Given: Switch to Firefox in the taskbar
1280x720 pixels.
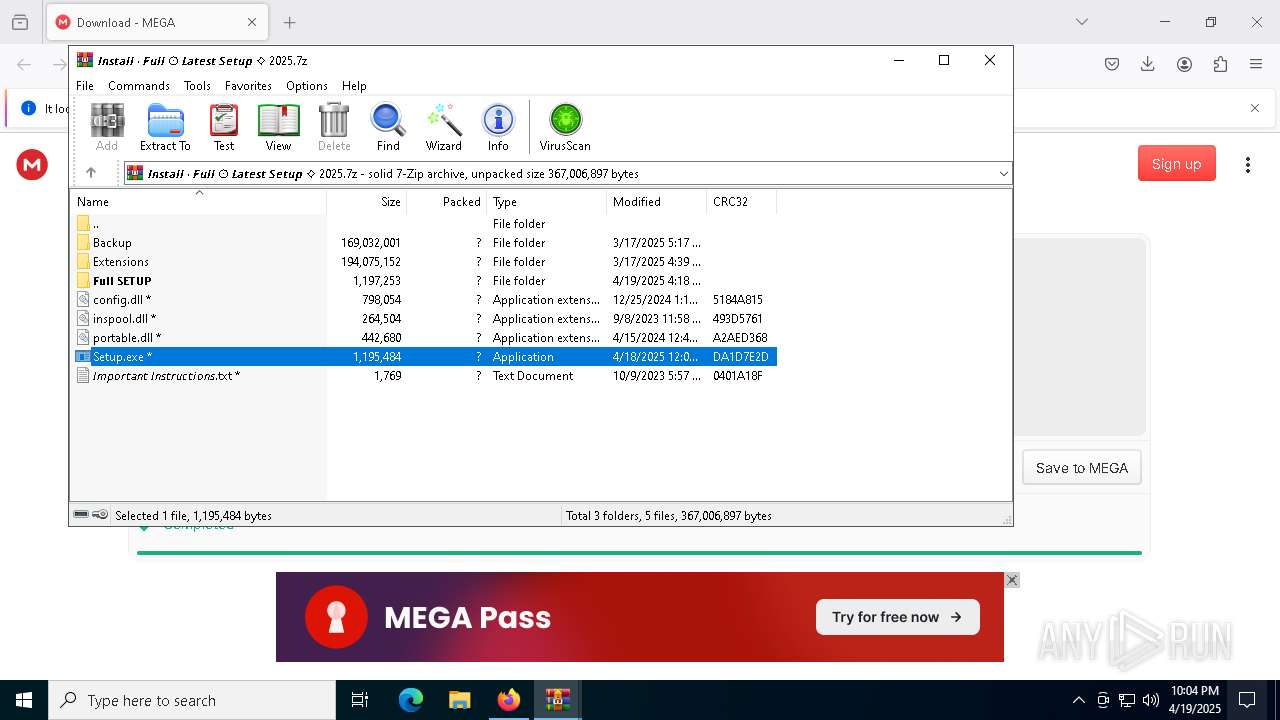Looking at the screenshot, I should coord(509,700).
